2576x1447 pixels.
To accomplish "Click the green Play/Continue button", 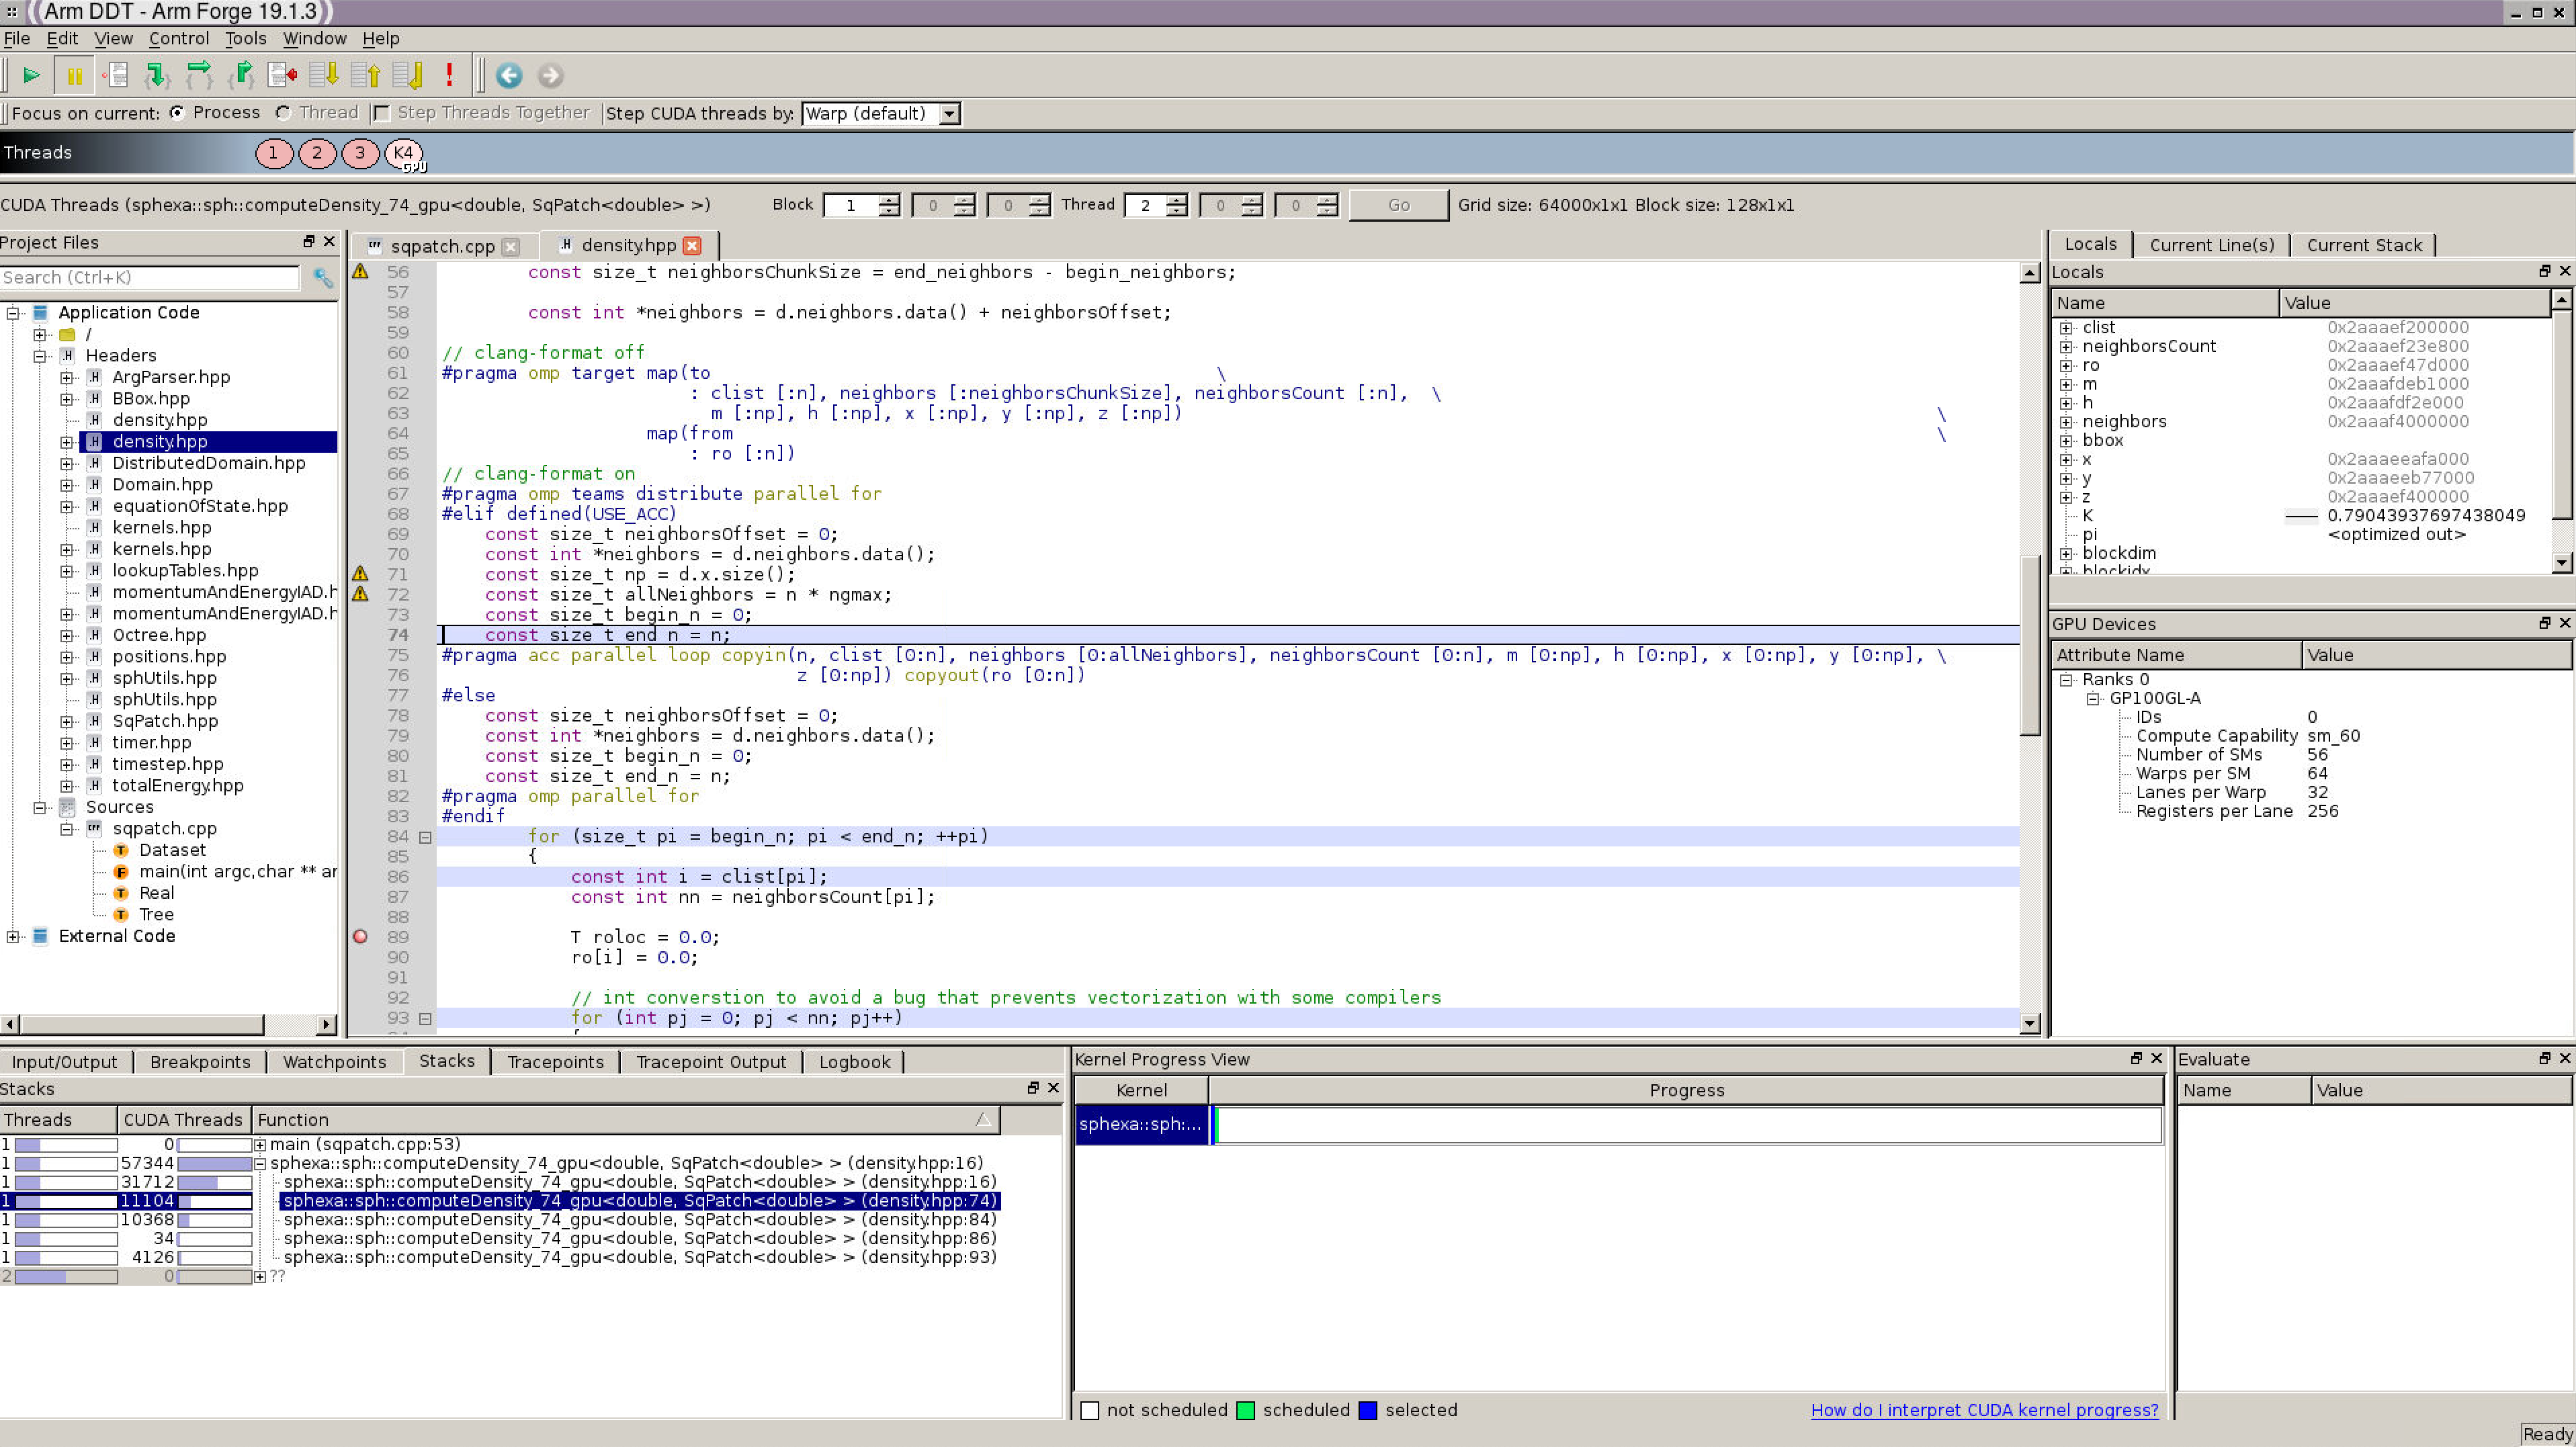I will 31,75.
